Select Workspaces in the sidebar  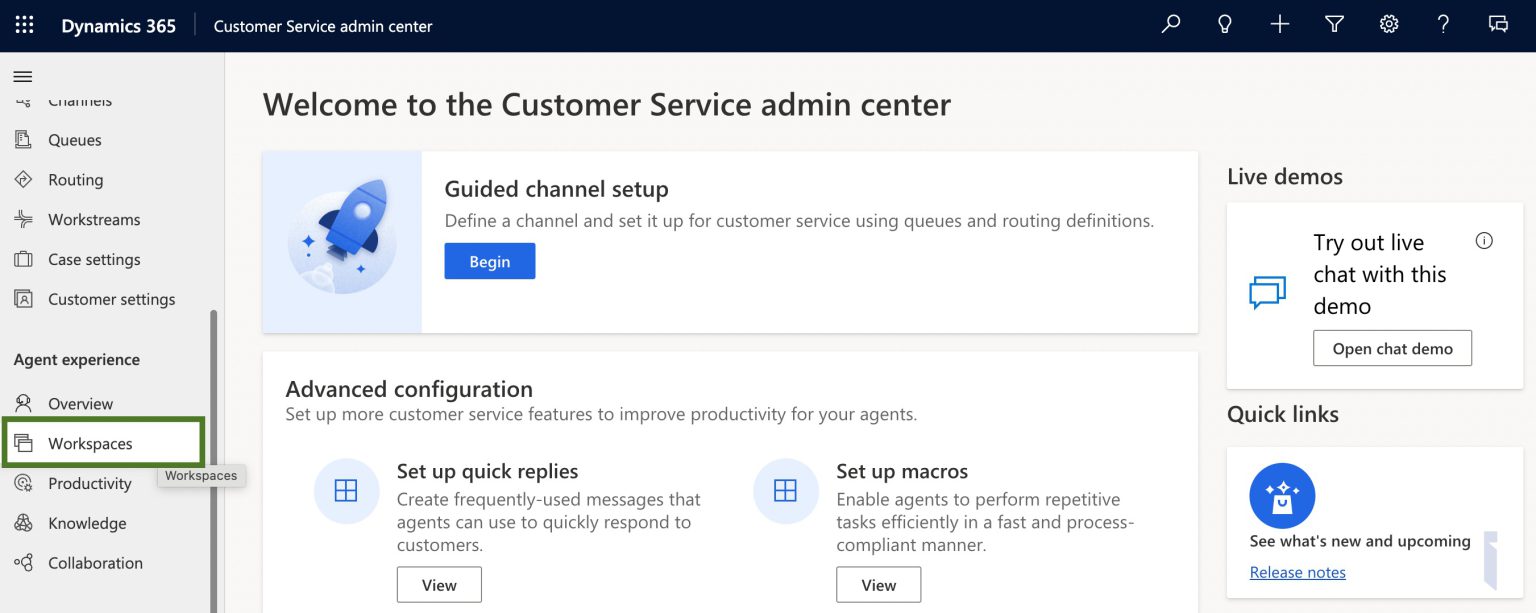point(90,444)
